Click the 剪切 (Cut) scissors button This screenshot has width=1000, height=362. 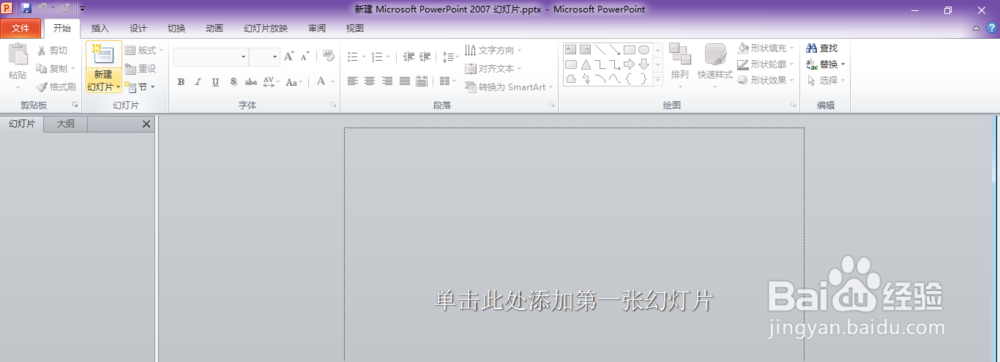(52, 50)
